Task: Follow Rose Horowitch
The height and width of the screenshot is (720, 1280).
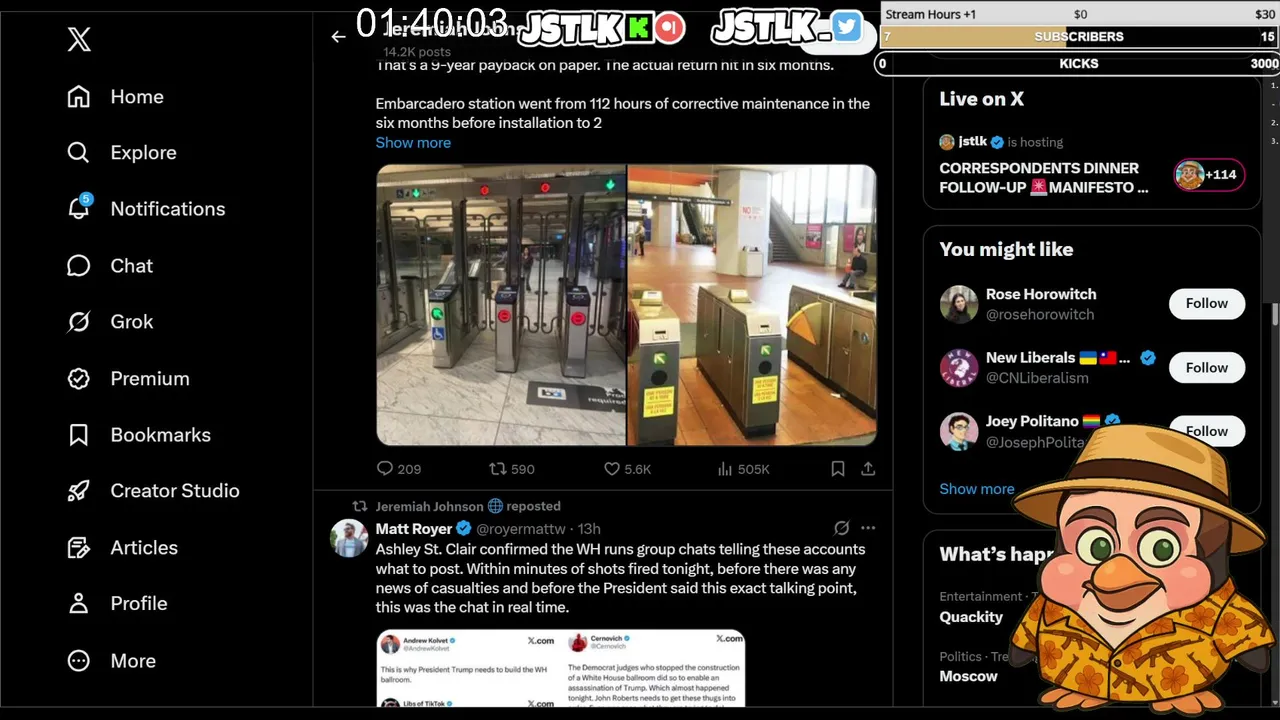Action: point(1207,303)
